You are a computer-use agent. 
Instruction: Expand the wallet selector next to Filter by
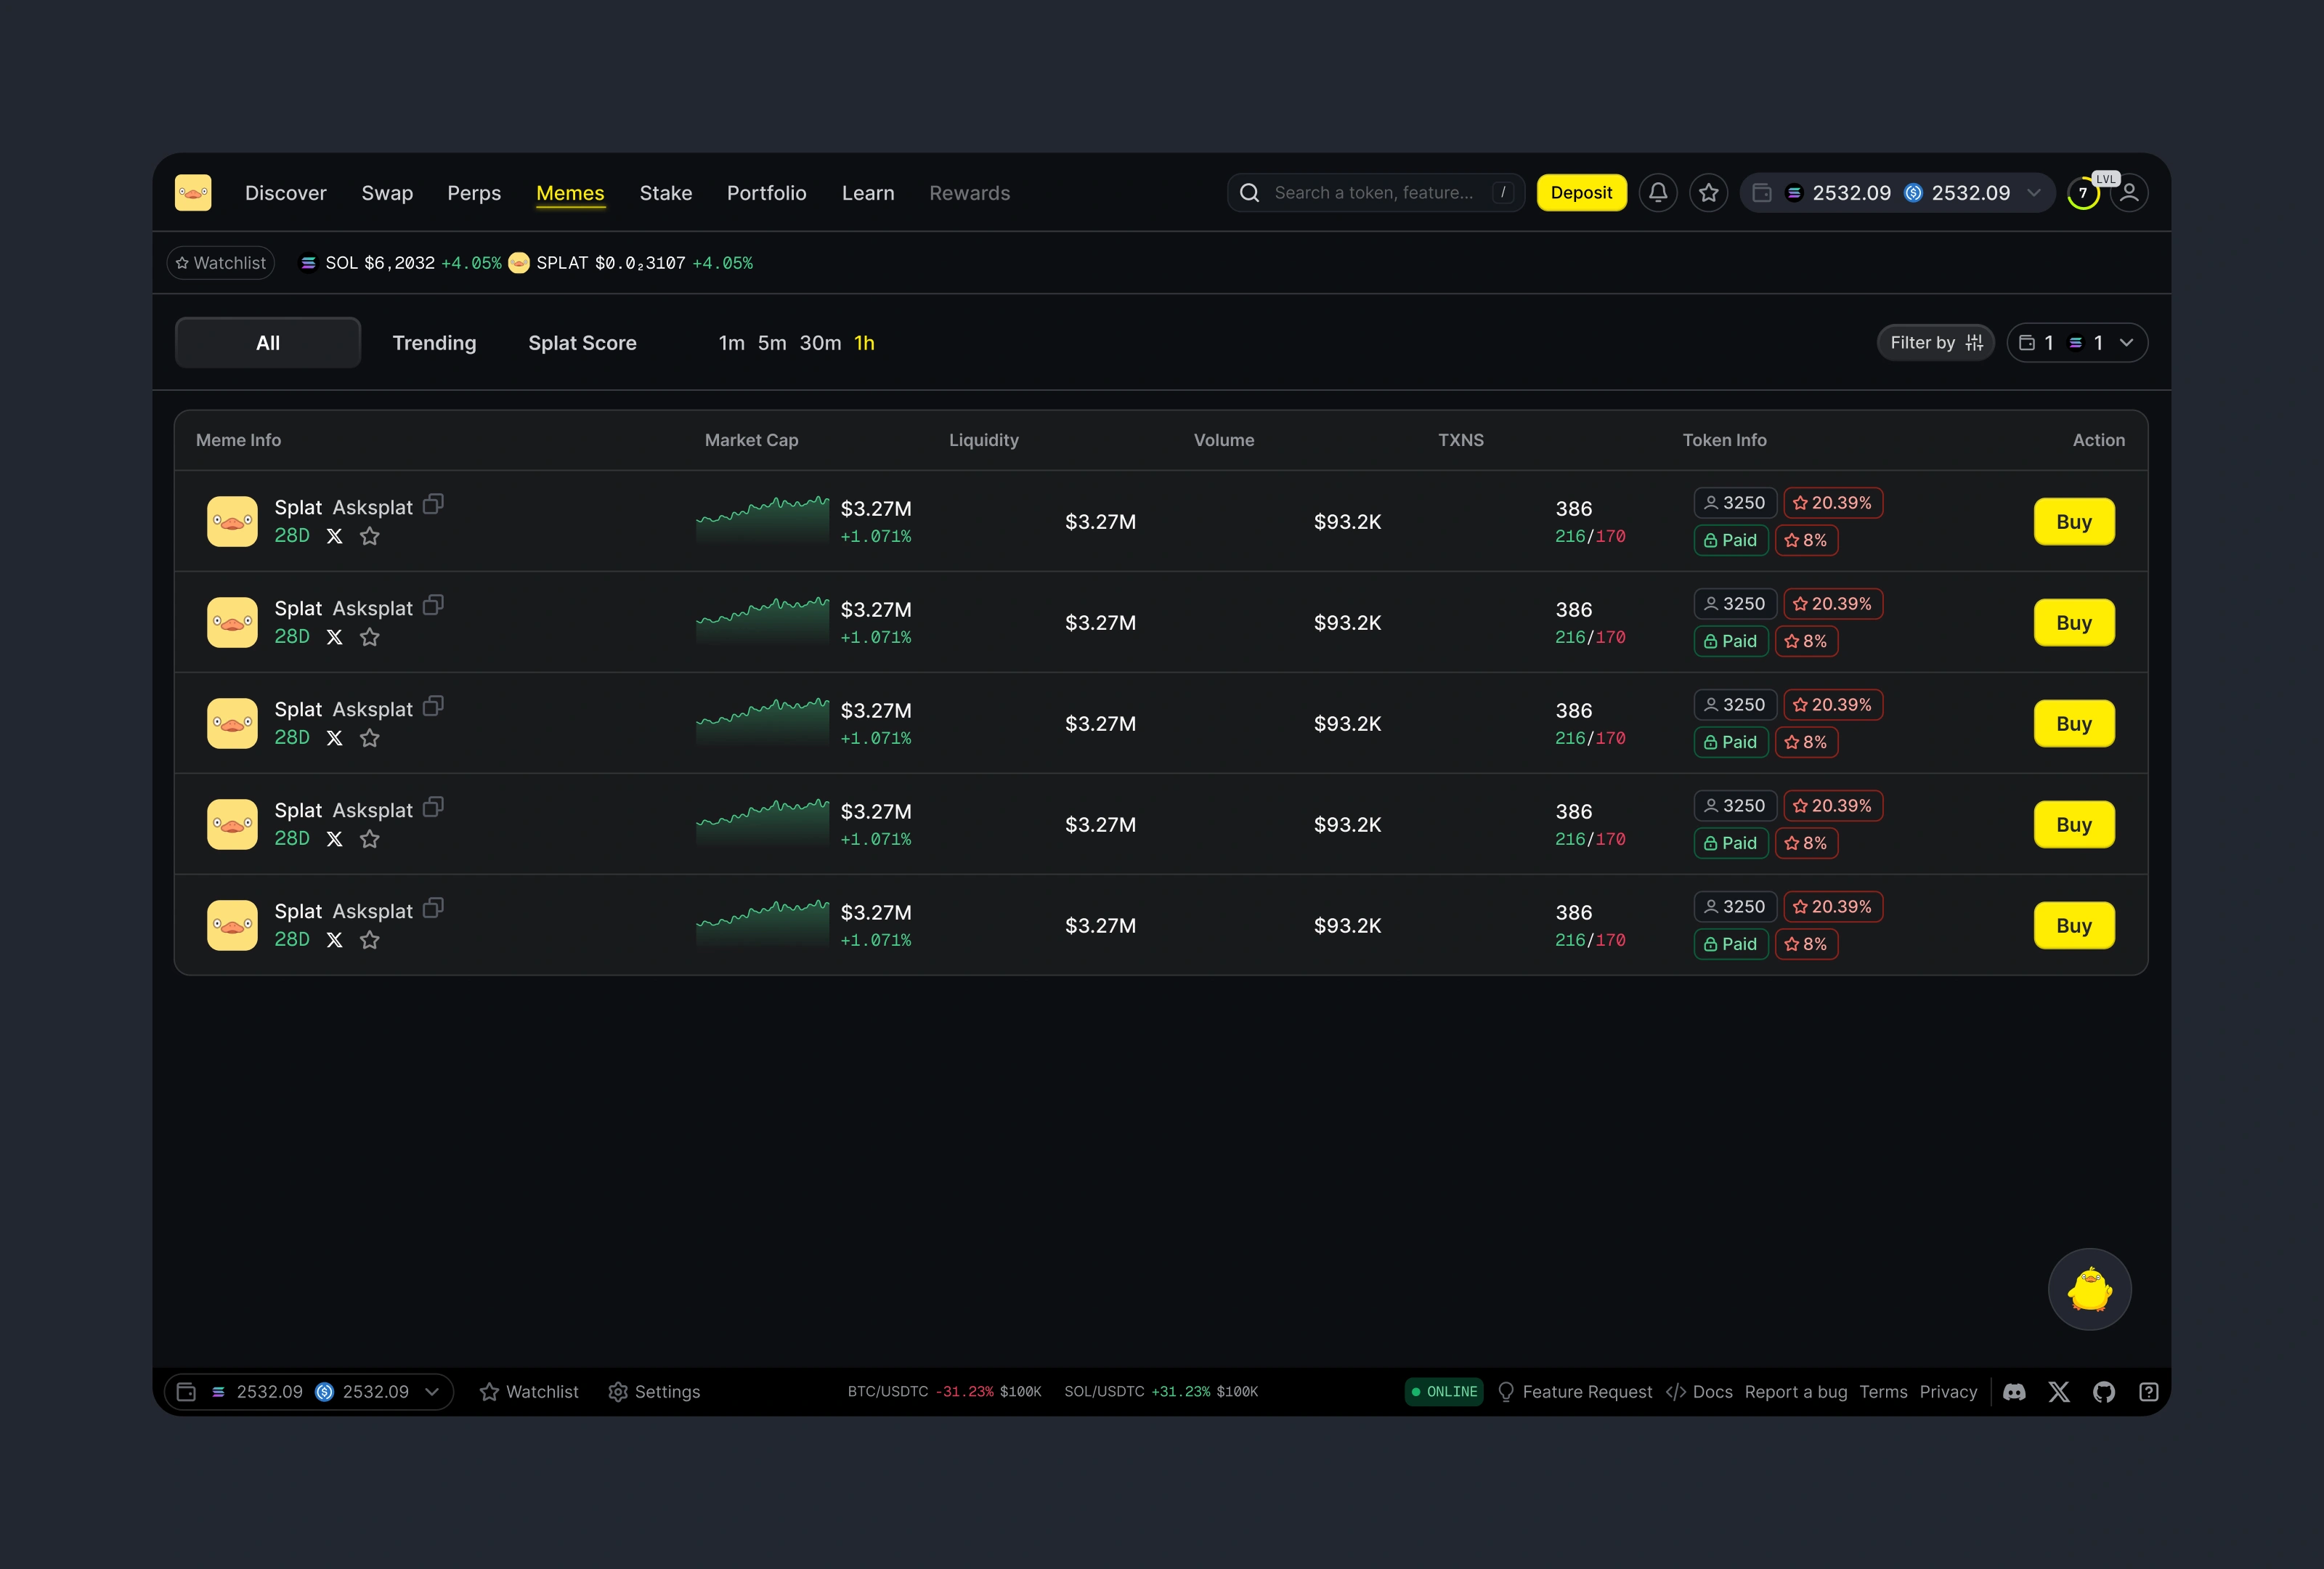coord(2126,343)
